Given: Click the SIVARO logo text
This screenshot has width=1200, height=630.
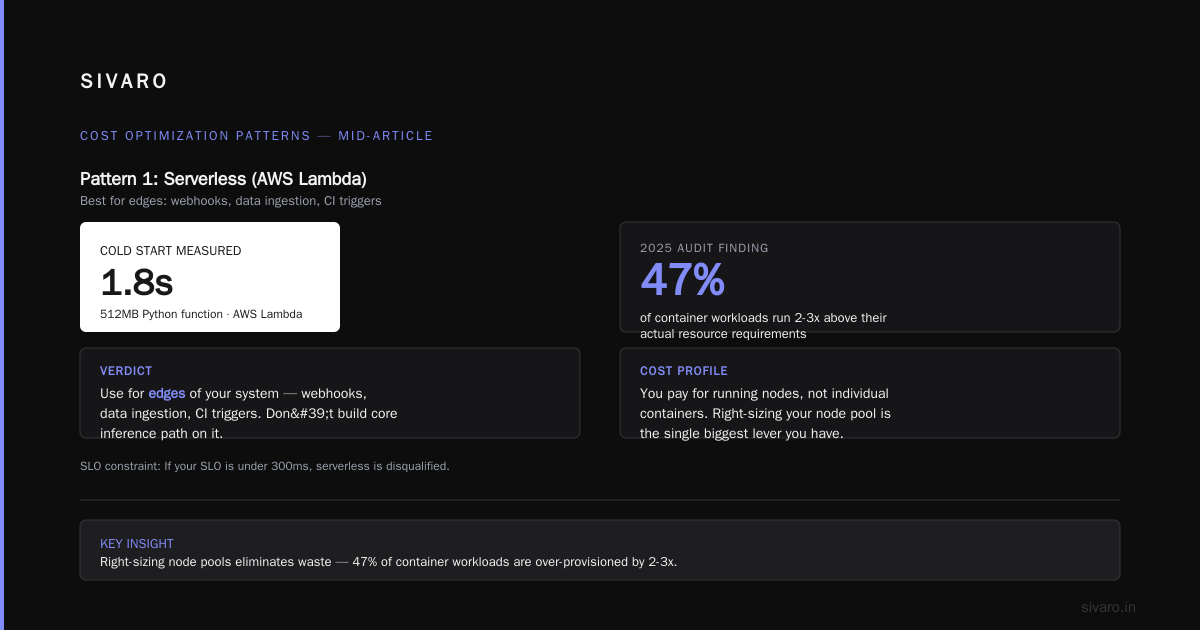Looking at the screenshot, I should click(x=124, y=82).
